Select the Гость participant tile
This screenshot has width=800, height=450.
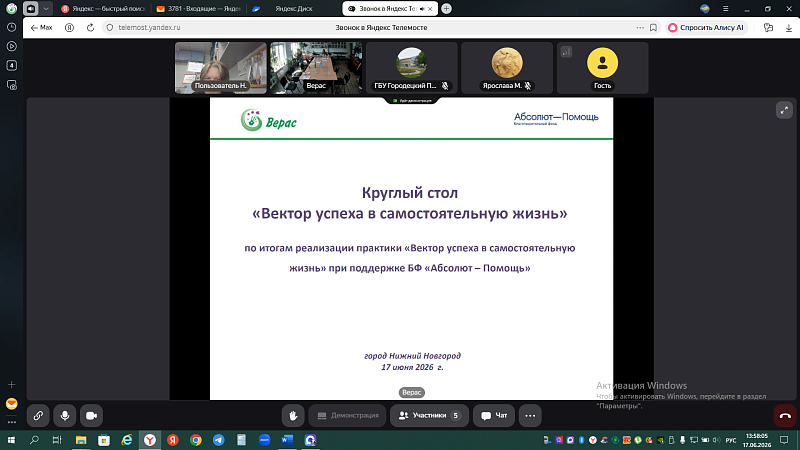[x=602, y=68]
